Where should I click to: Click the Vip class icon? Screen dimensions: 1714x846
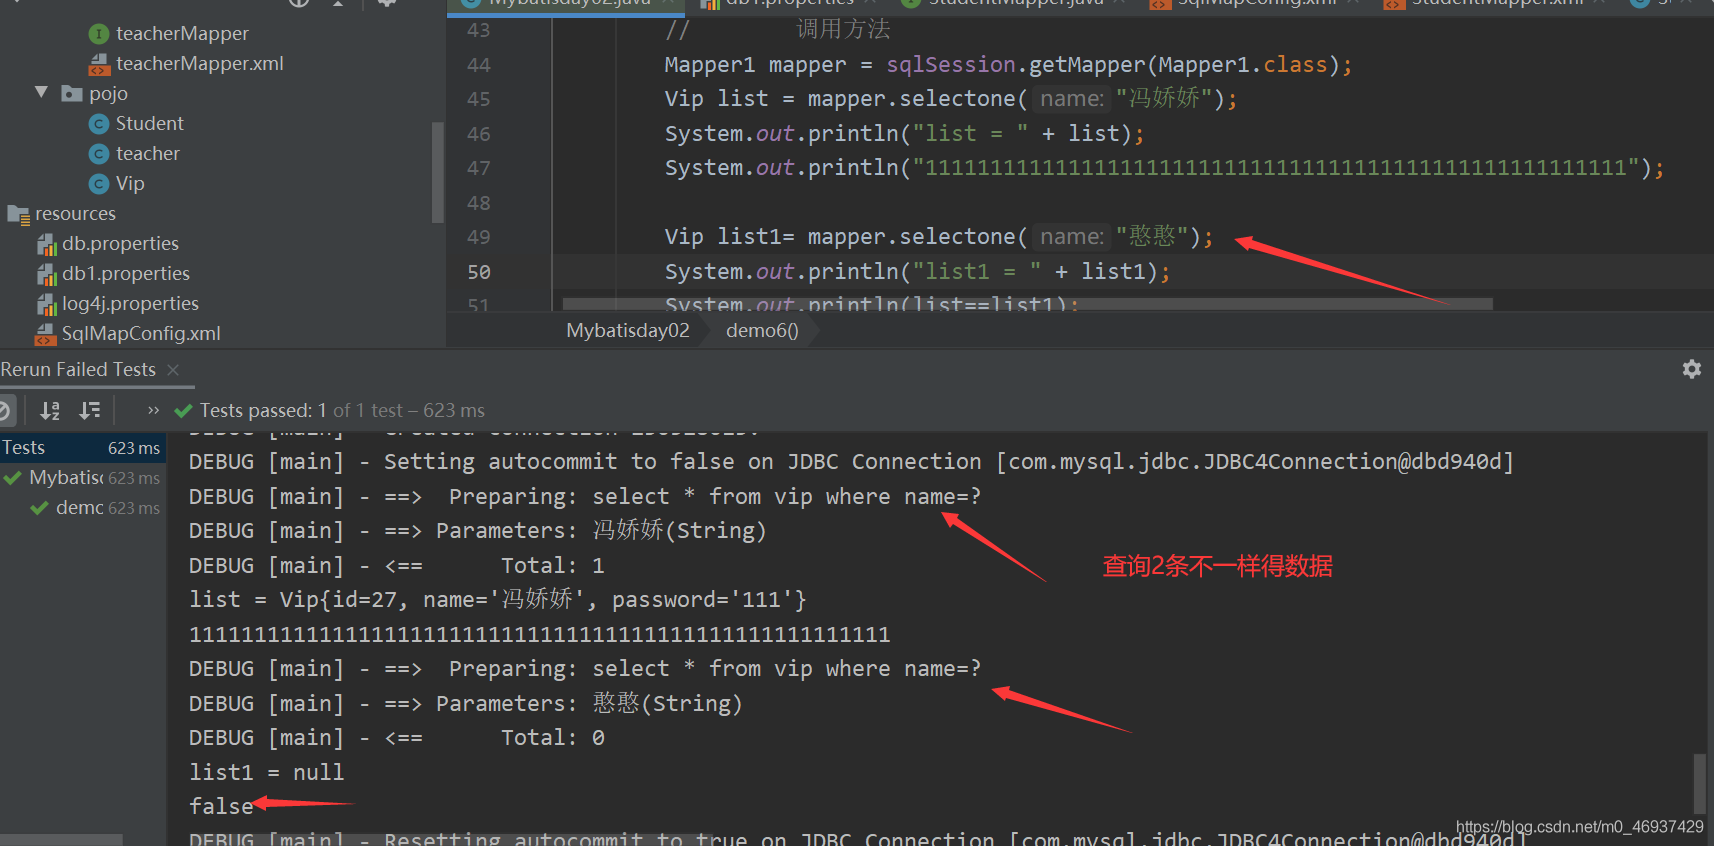click(x=98, y=184)
